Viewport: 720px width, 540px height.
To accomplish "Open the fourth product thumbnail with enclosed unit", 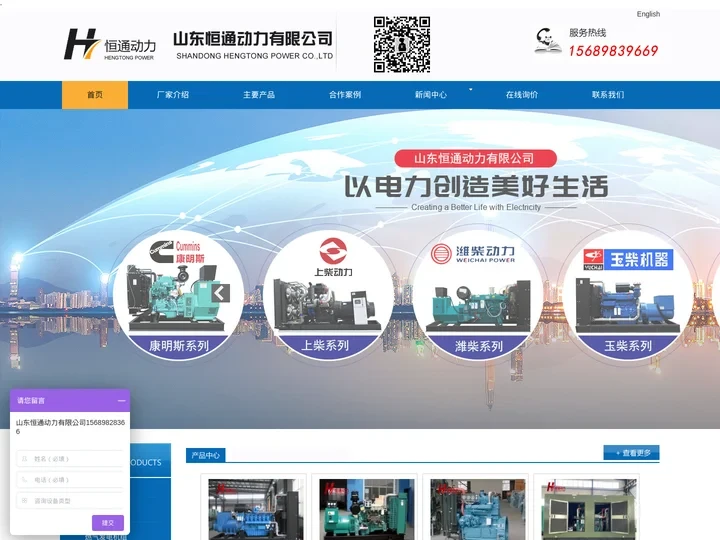I will [589, 509].
